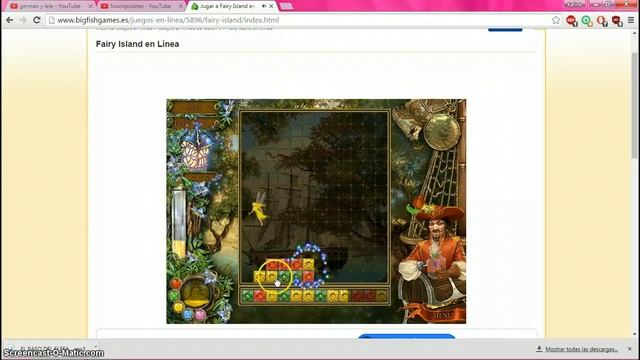Open the dark red shield extension icon
Screen dimensions: 640x360
click(x=617, y=20)
